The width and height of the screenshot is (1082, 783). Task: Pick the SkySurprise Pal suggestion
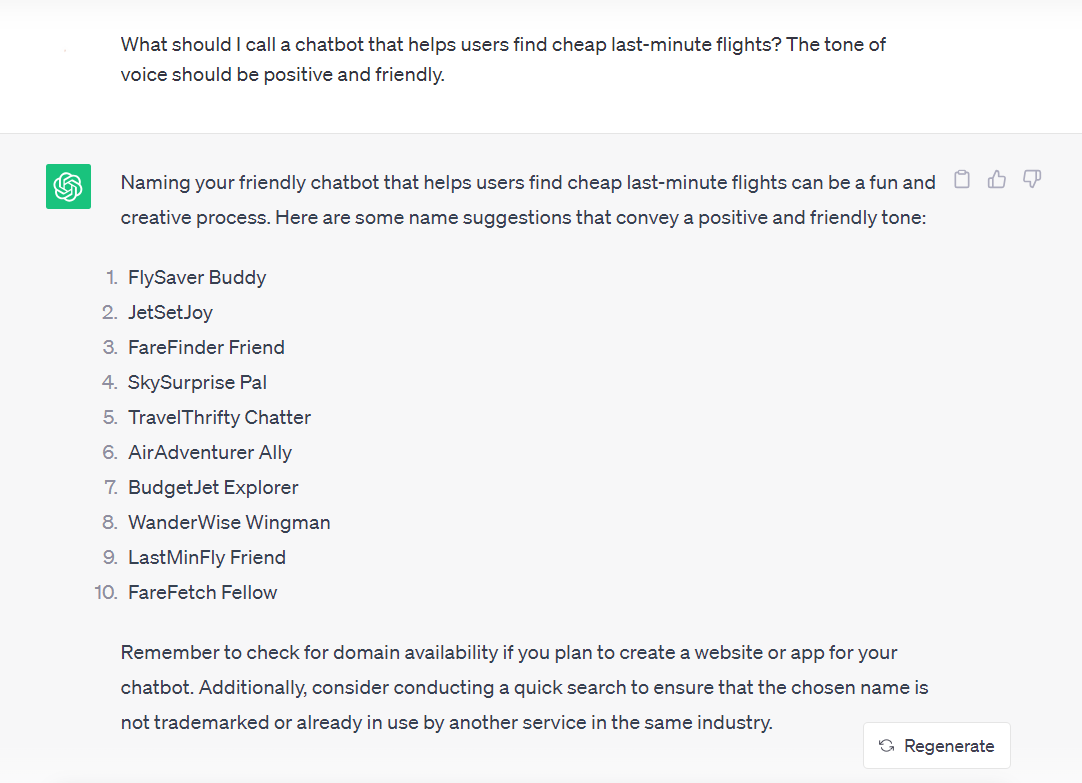(197, 382)
